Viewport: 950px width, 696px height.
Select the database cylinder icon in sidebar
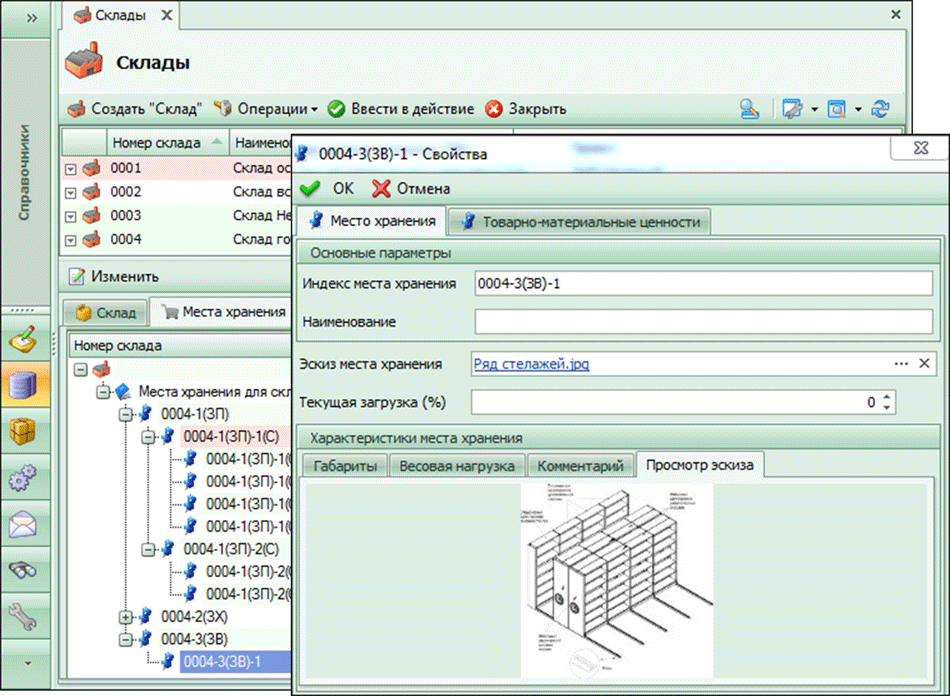click(x=24, y=385)
